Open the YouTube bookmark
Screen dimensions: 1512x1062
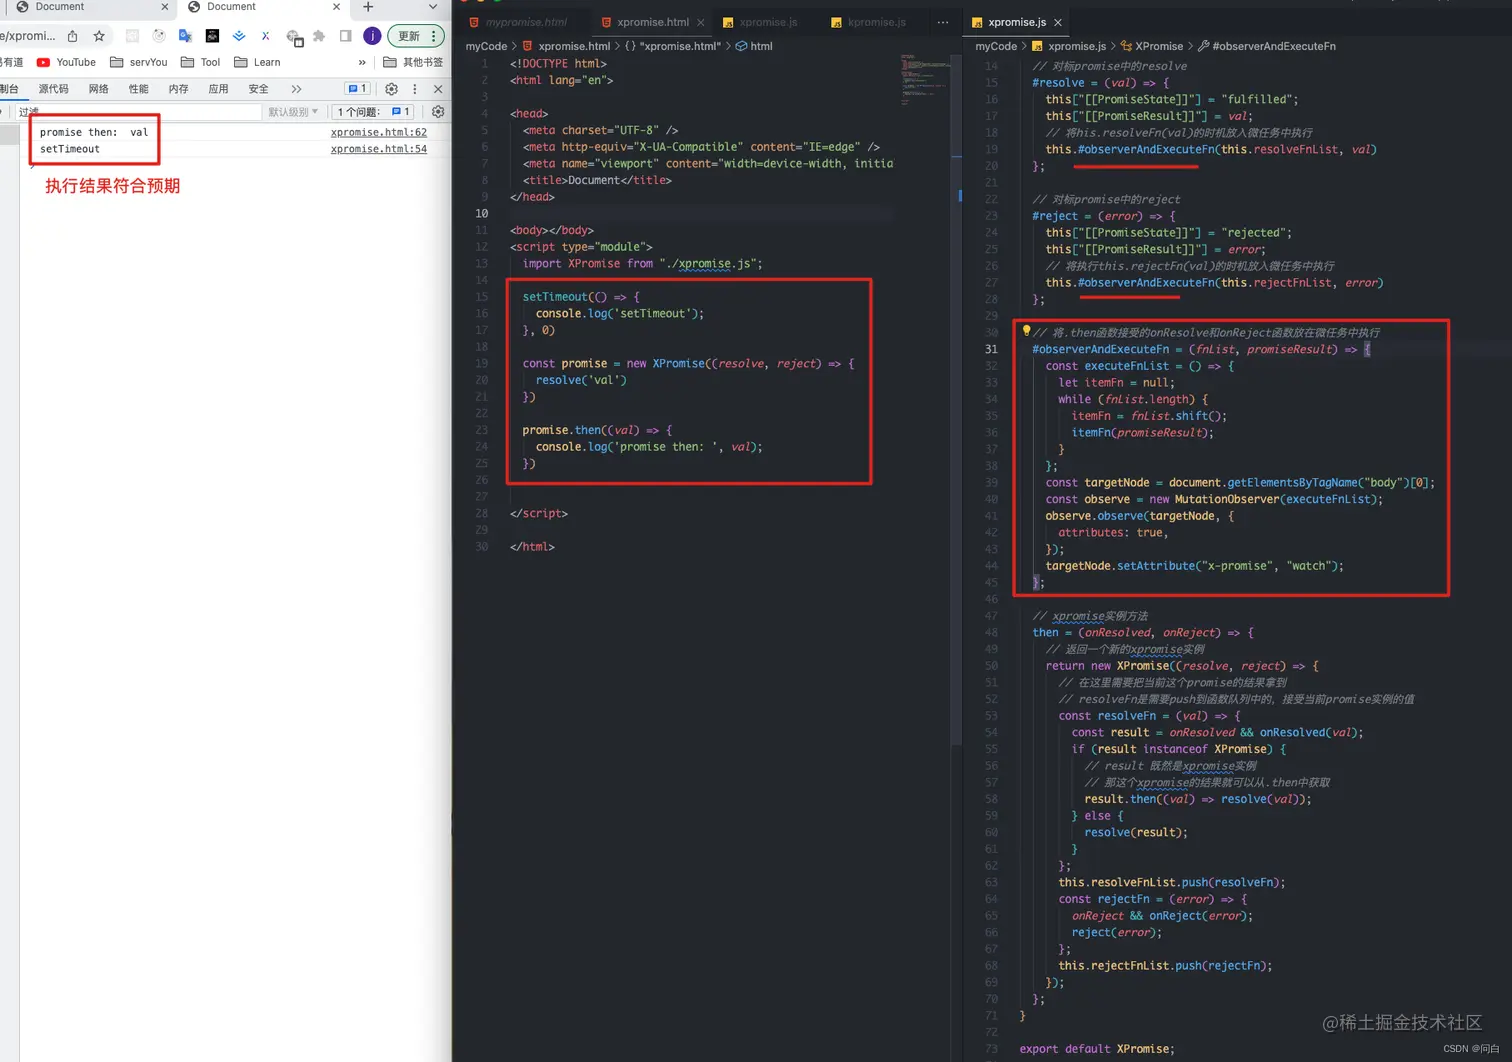[66, 62]
